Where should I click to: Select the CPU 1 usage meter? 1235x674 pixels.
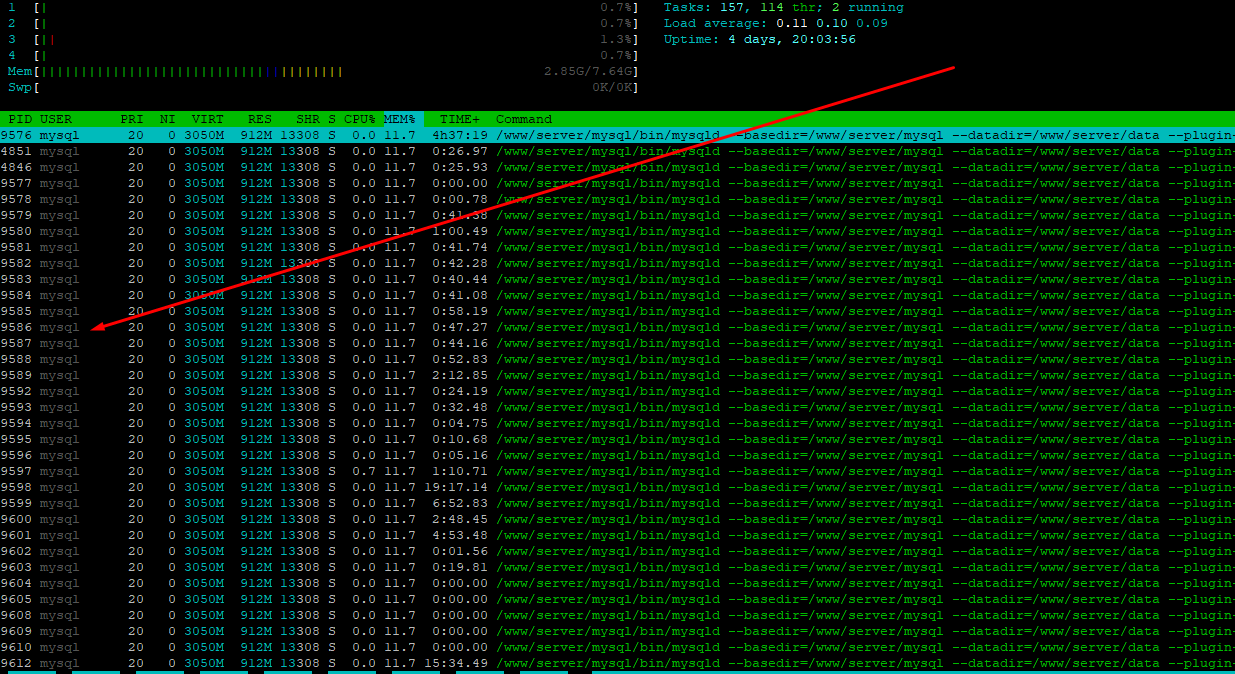click(x=323, y=7)
